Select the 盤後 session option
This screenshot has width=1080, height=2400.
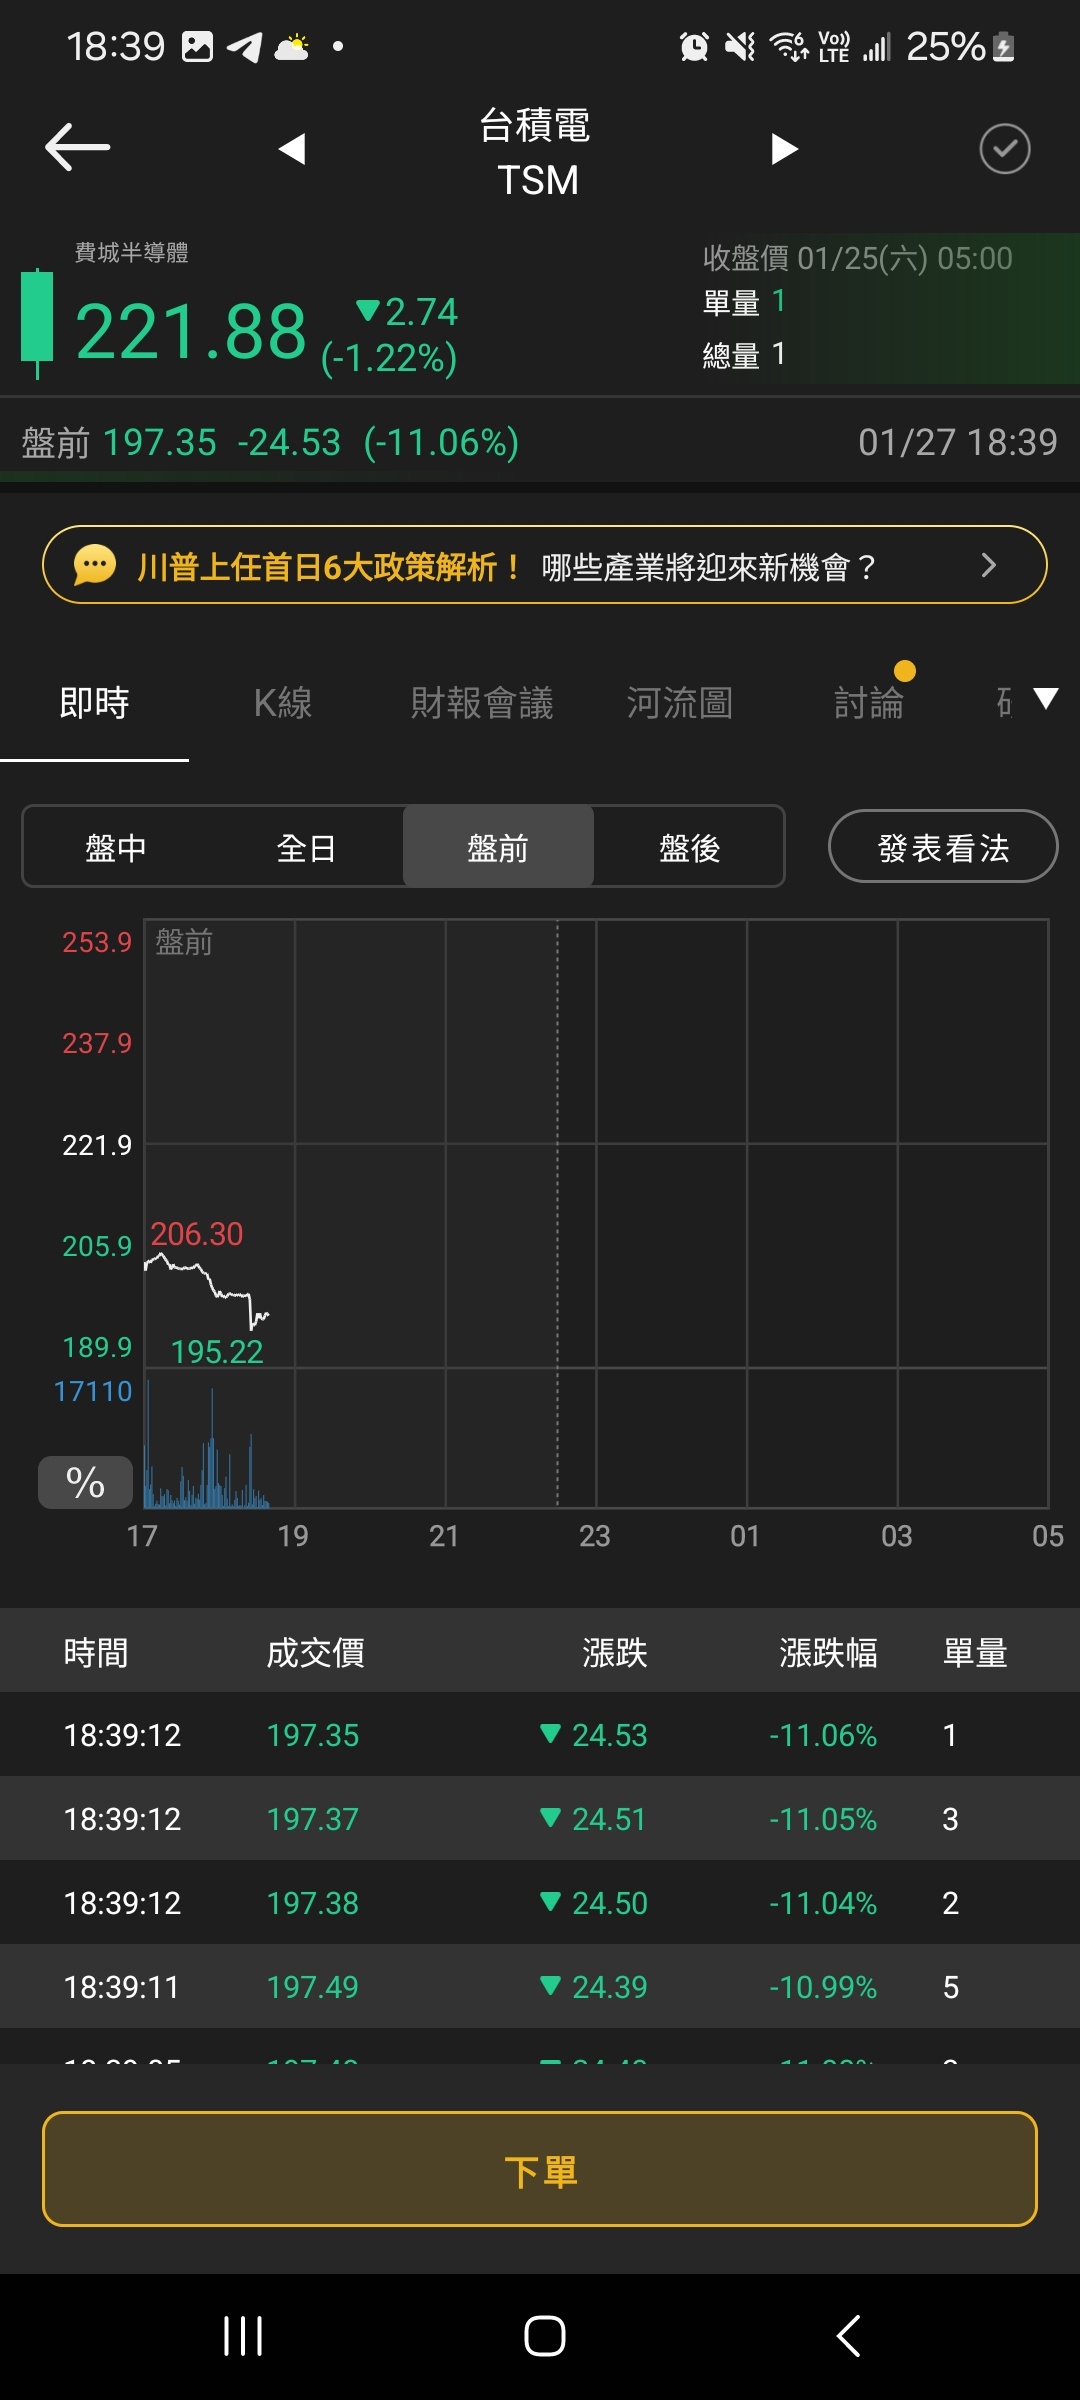pos(689,848)
